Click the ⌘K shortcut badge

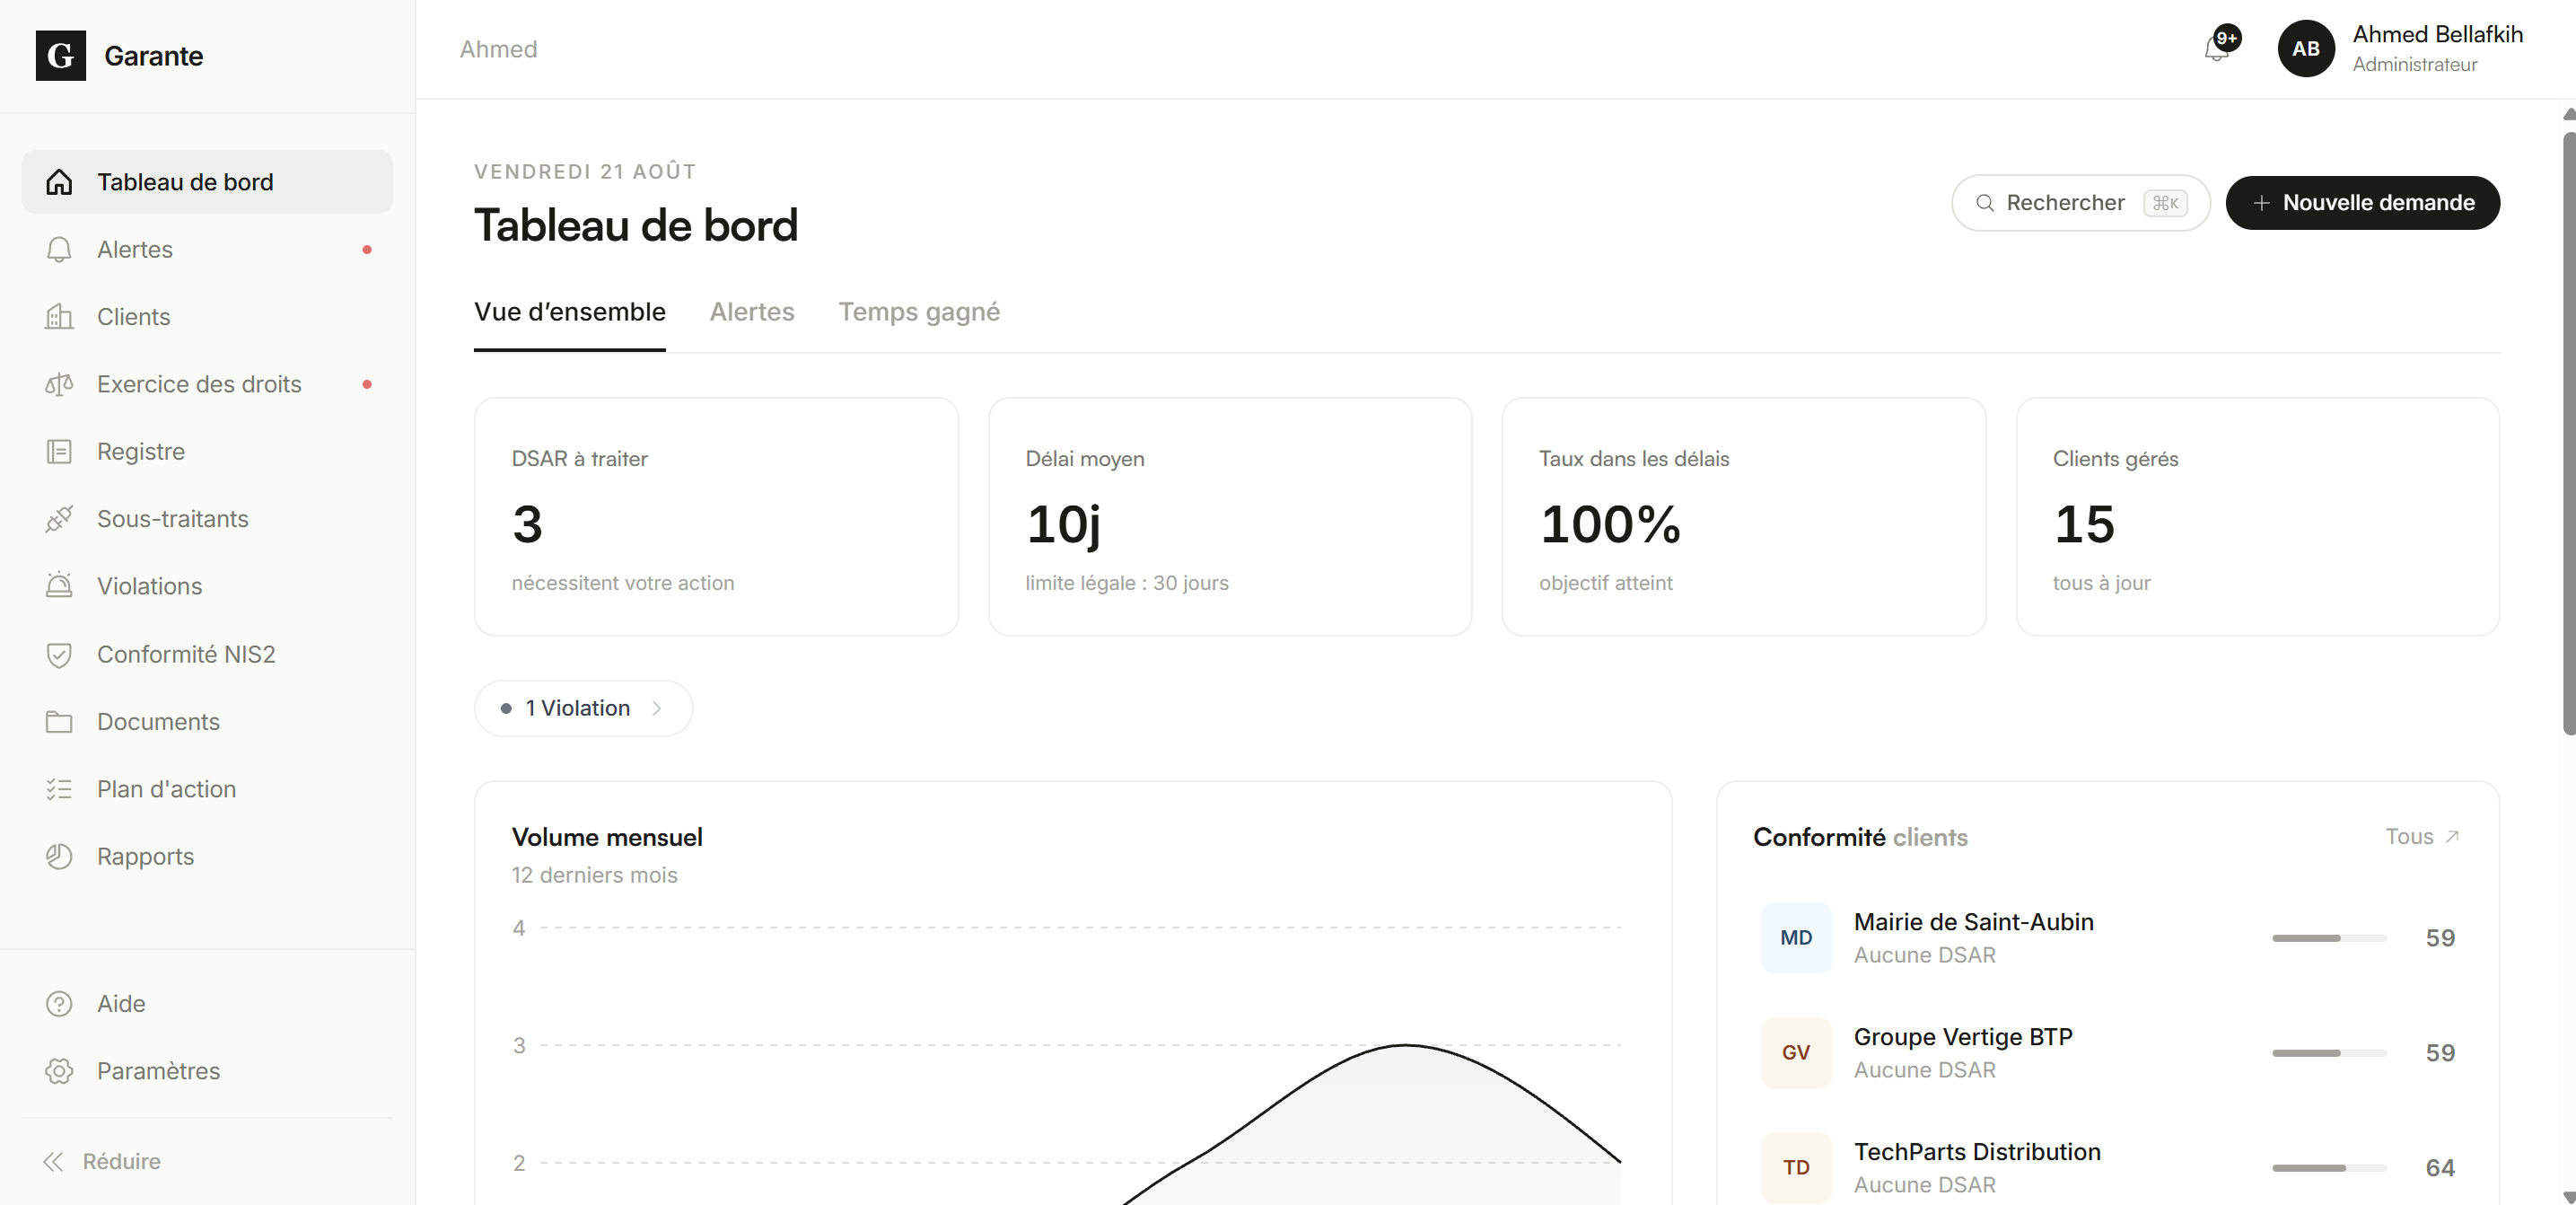(2165, 203)
